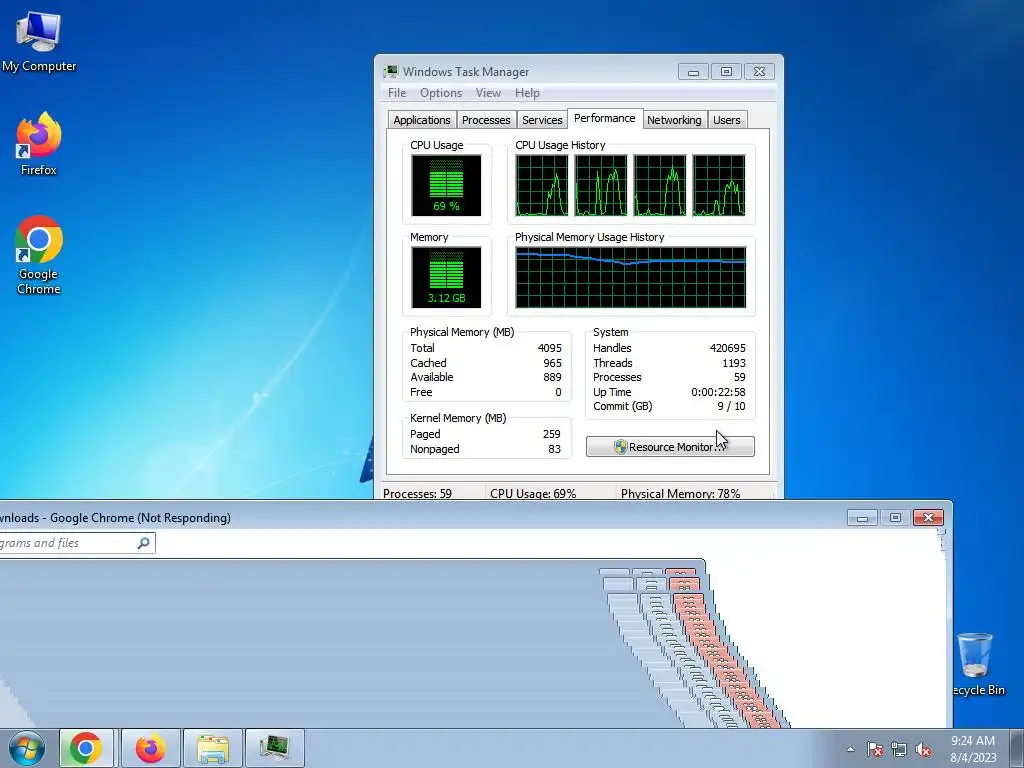The image size is (1024, 768).
Task: Click the Up Time value 0:00:22:58
Action: click(718, 392)
